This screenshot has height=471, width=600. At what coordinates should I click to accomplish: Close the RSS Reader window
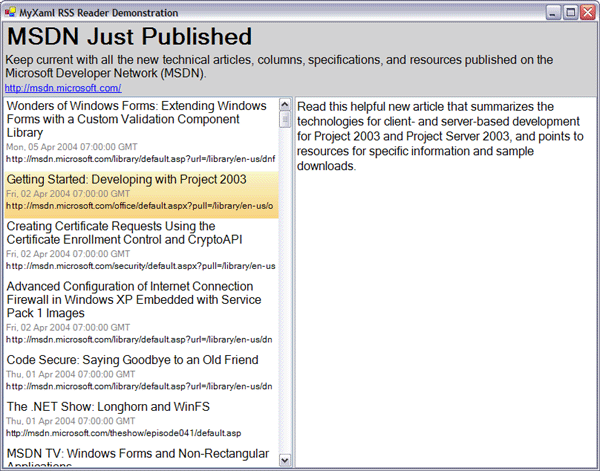[587, 12]
